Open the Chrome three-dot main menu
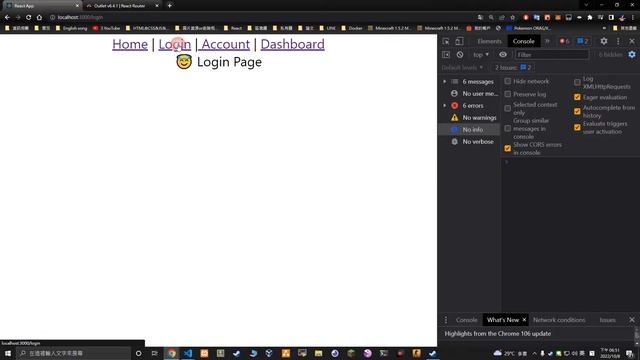This screenshot has height=360, width=640. pos(633,17)
